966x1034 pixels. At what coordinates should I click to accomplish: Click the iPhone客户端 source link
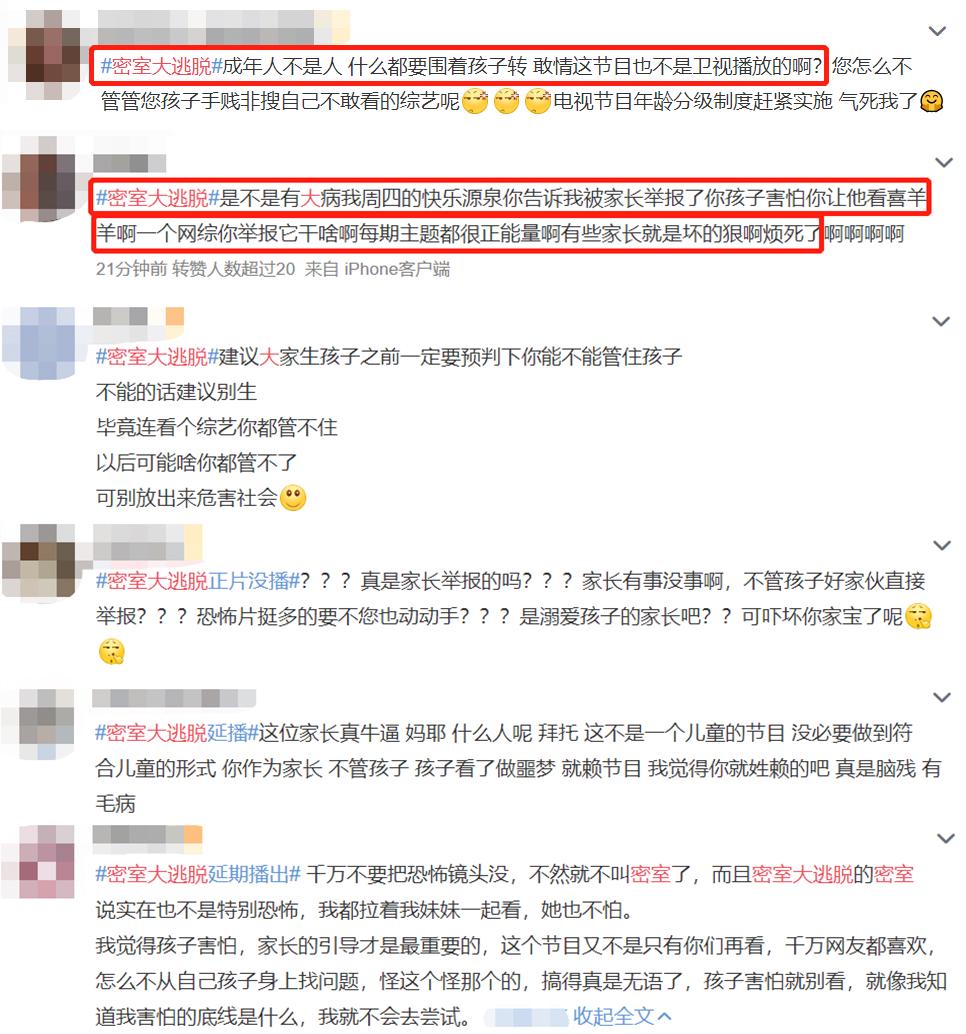click(397, 269)
